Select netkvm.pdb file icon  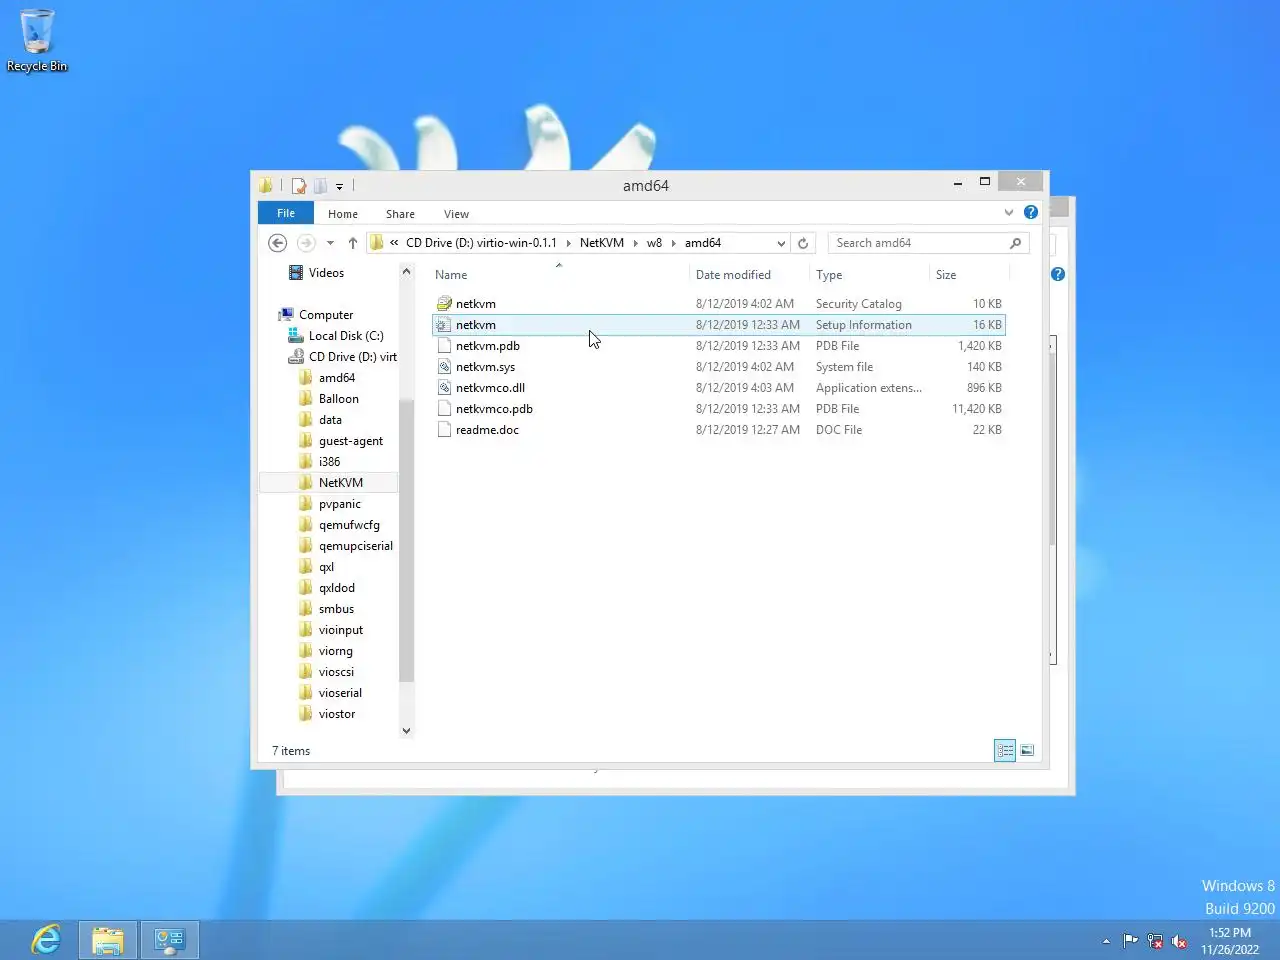click(x=444, y=346)
